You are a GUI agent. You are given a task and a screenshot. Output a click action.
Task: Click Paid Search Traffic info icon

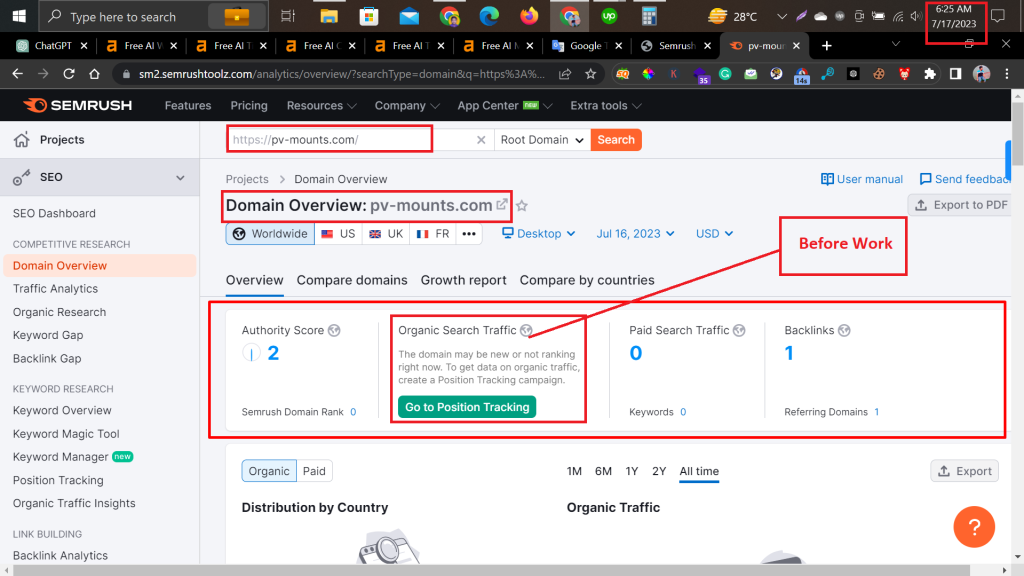coord(739,330)
